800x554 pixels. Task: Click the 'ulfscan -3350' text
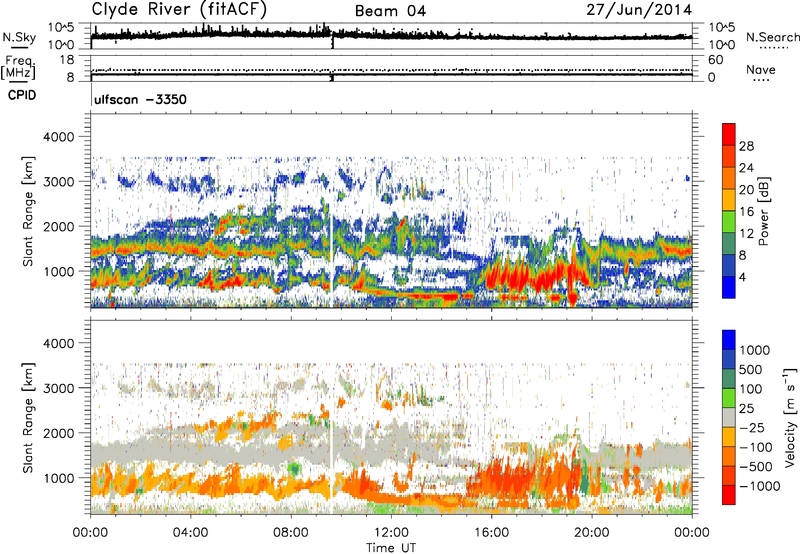click(x=140, y=99)
